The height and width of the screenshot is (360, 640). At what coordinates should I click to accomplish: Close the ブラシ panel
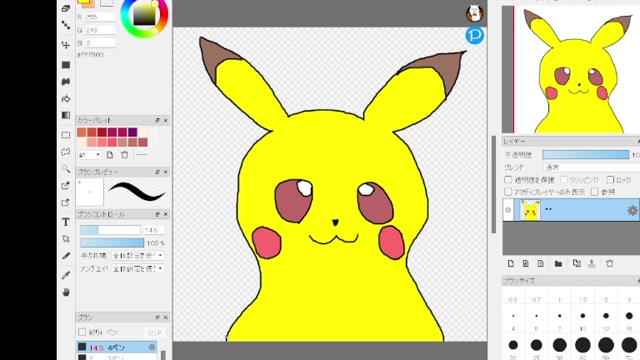pos(165,317)
